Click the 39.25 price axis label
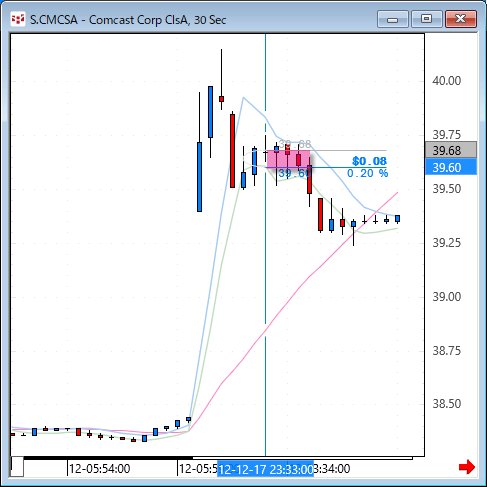 click(447, 243)
